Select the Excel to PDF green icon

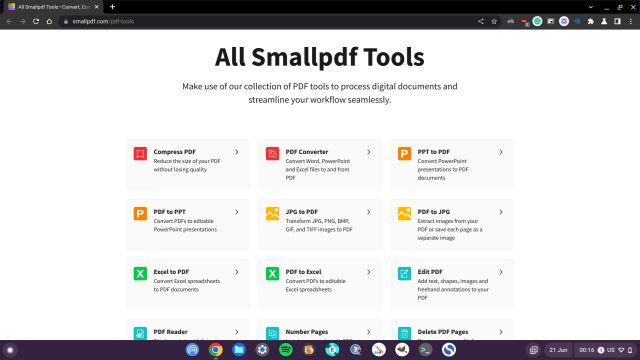click(x=140, y=273)
